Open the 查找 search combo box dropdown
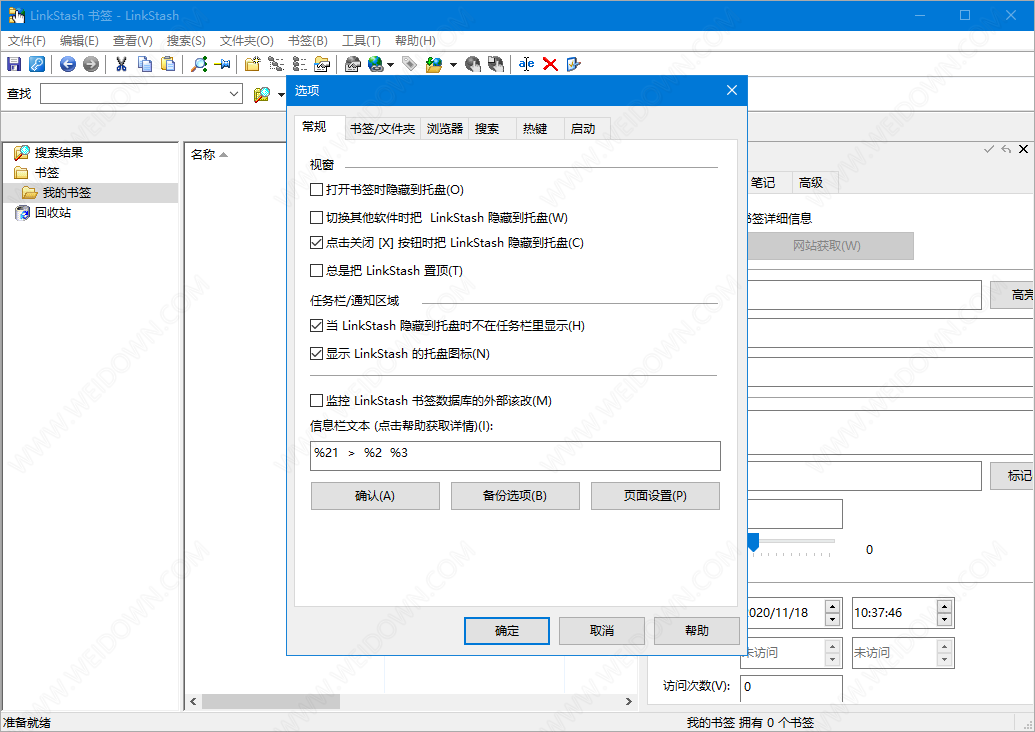Screen dimensions: 1035x732 click(x=234, y=94)
